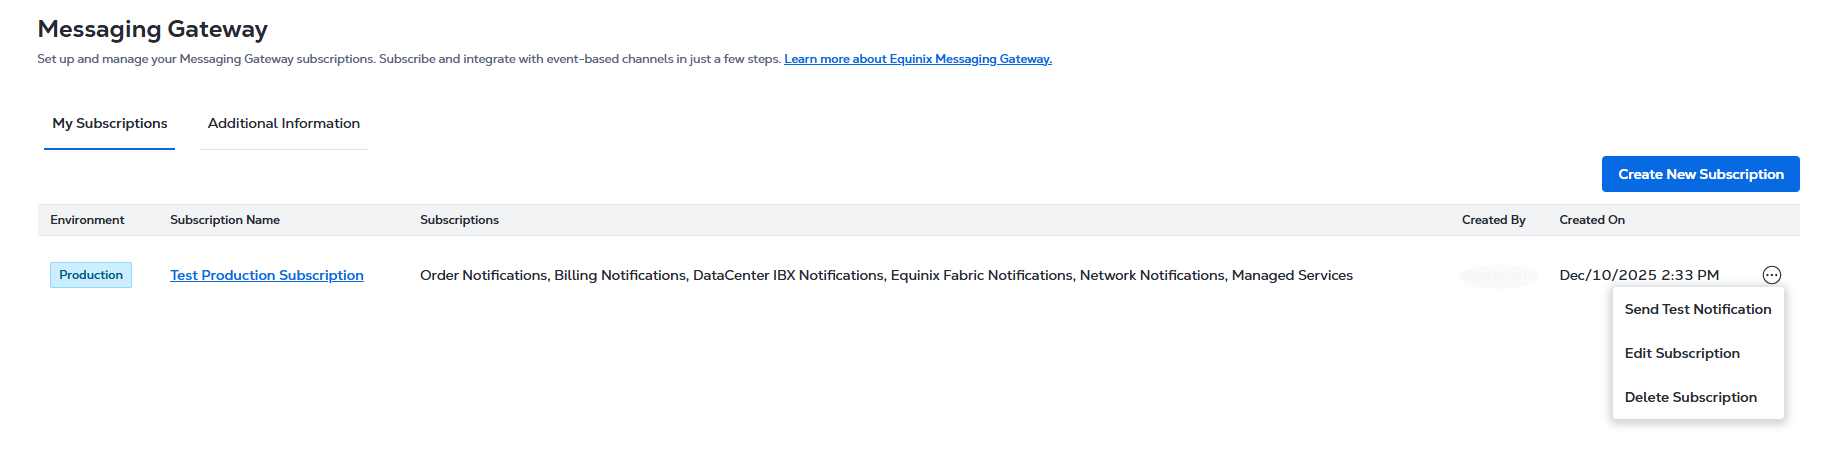Select Send Test Notification menu option
This screenshot has width=1838, height=457.
1697,309
